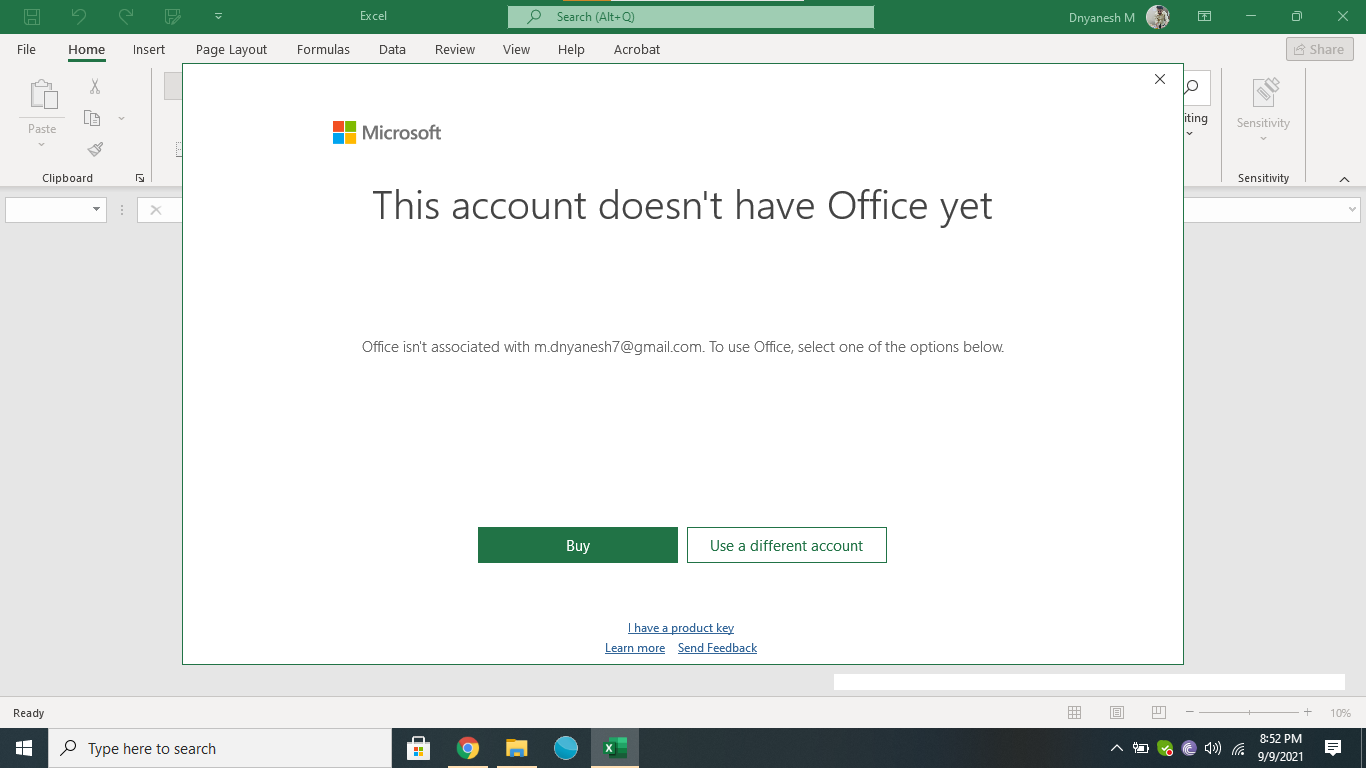This screenshot has height=768, width=1366.
Task: Click the Copy icon in Clipboard
Action: tap(92, 118)
